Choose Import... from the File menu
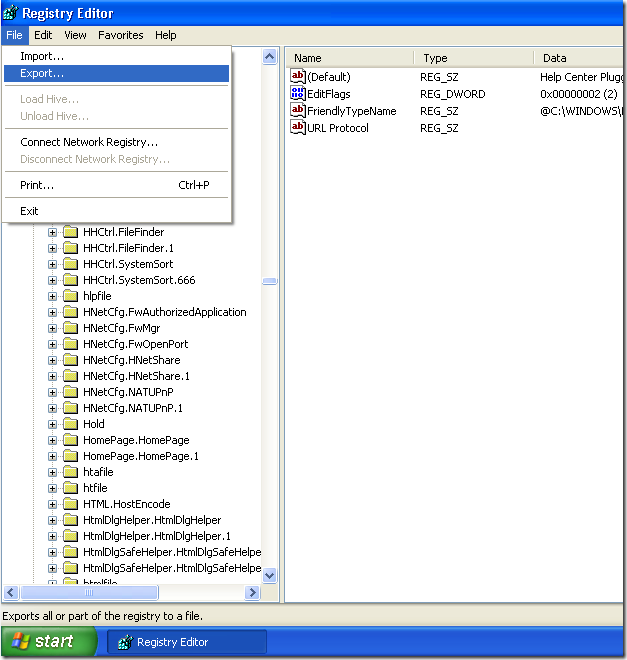Screen dimensions: 627x660 pos(117,56)
